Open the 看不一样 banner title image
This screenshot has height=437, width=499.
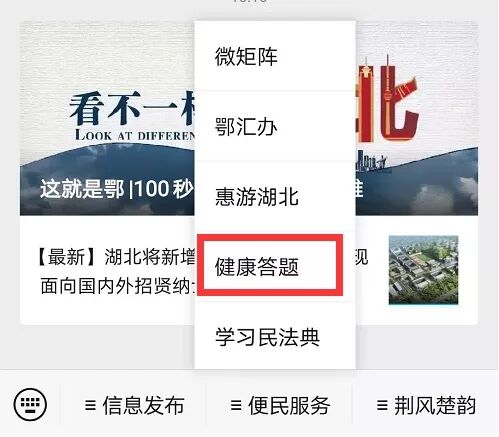tap(132, 109)
